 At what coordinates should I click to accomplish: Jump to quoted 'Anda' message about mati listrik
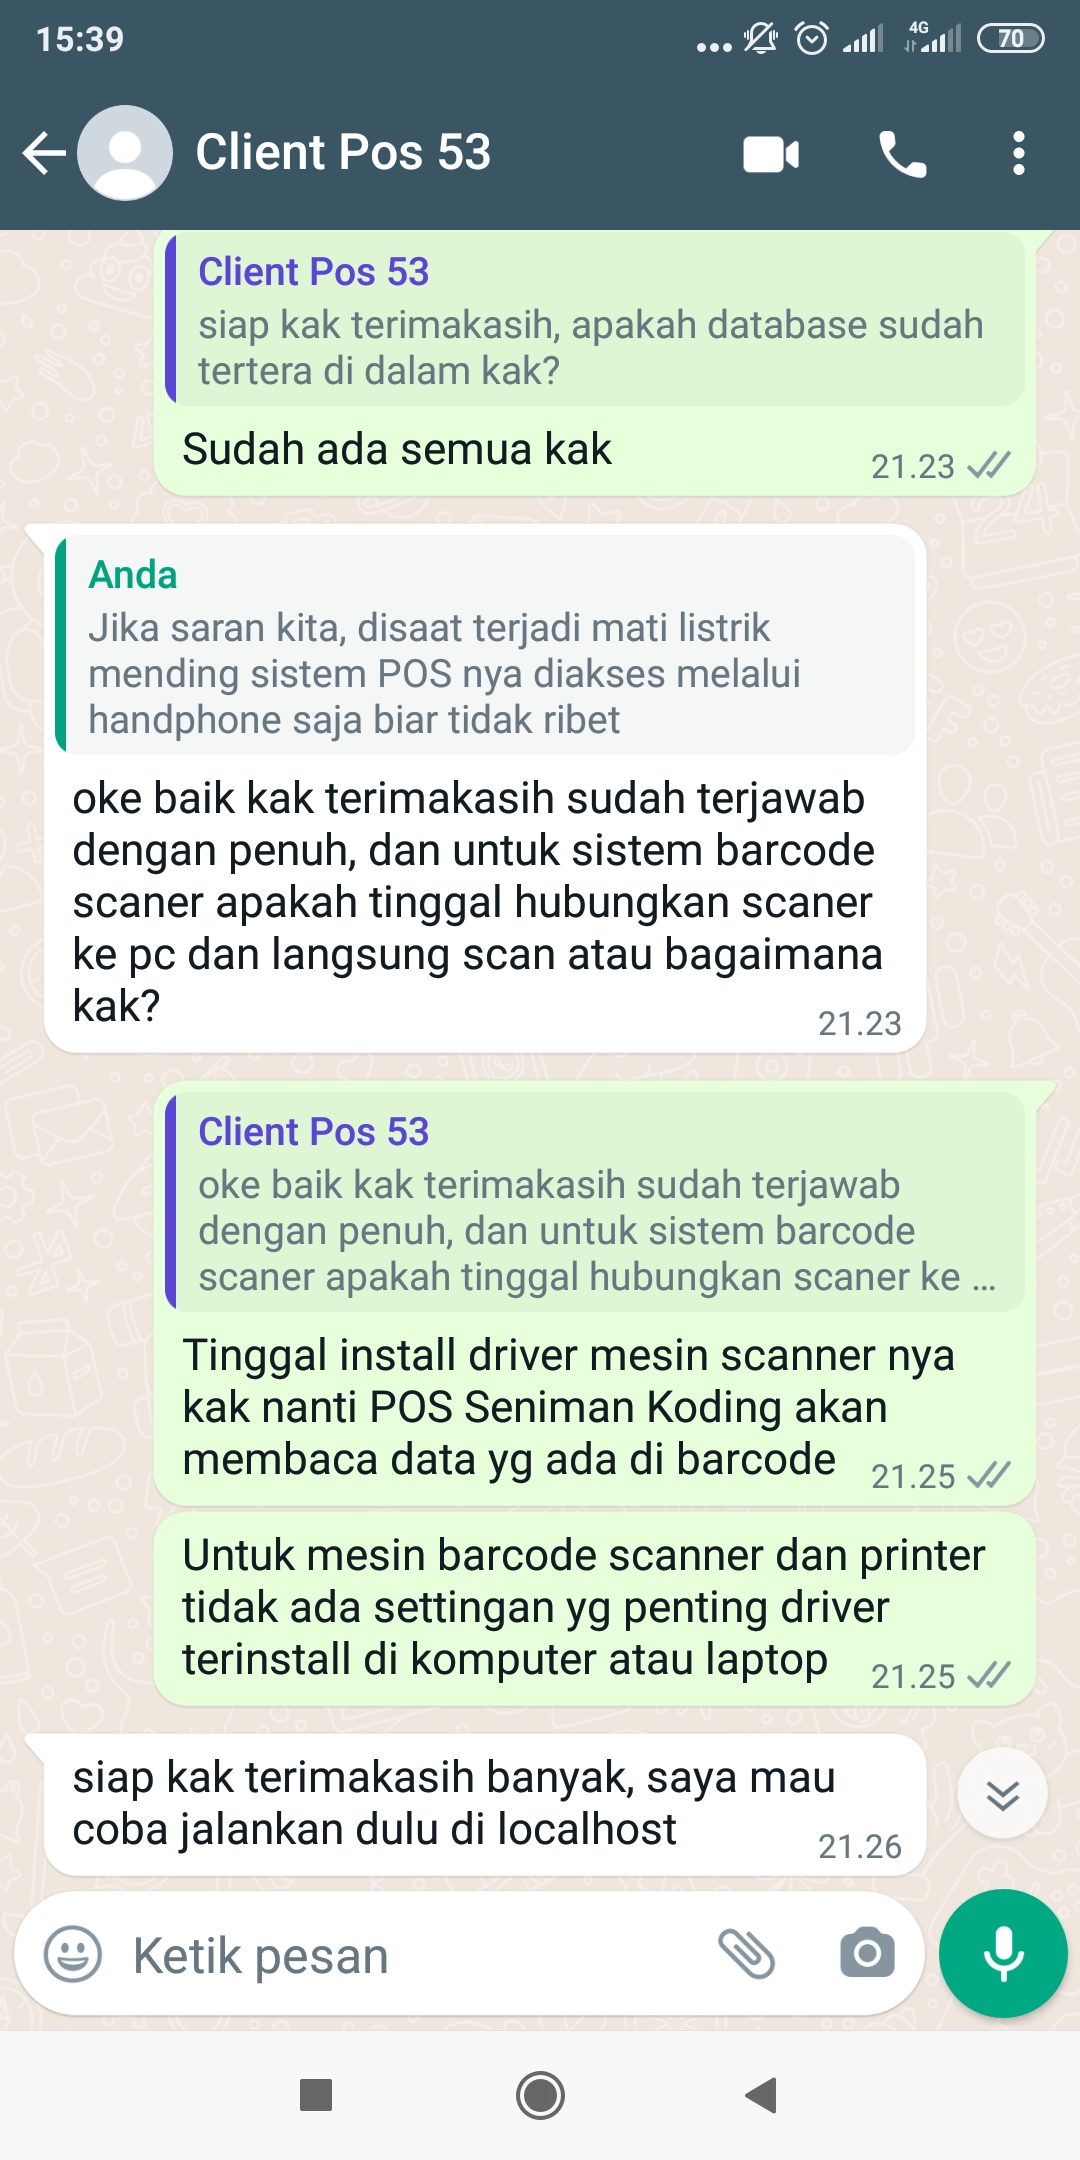click(x=485, y=645)
